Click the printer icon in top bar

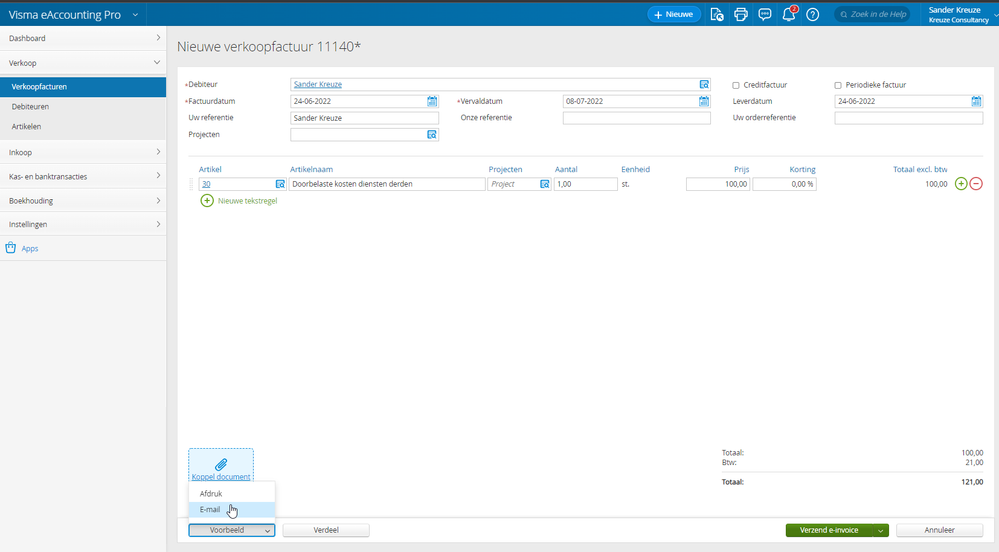click(741, 14)
